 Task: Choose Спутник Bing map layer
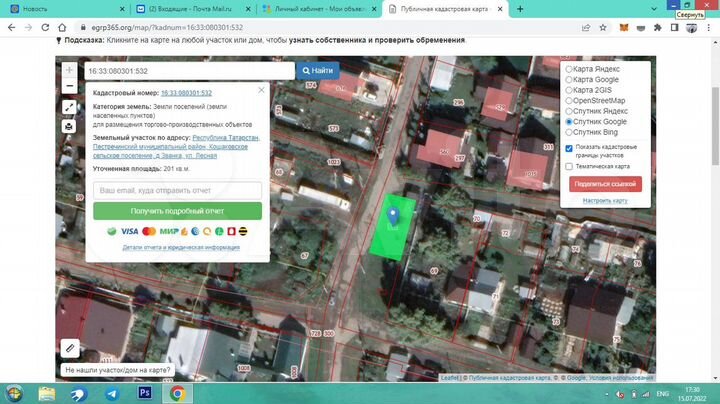(570, 132)
